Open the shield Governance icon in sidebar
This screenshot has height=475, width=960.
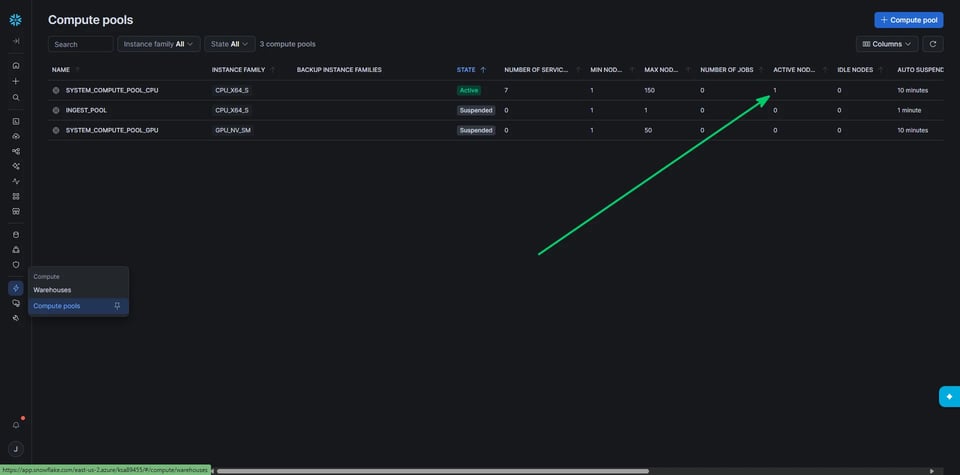coord(16,264)
